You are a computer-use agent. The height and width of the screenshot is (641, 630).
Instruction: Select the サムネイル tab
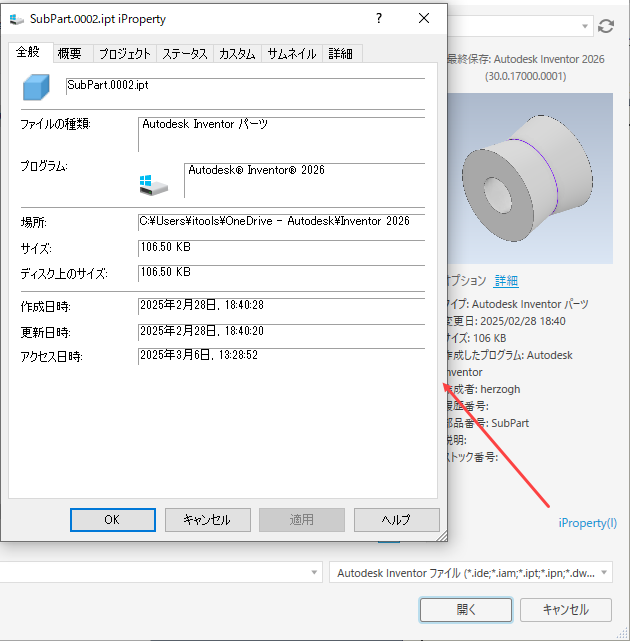click(x=291, y=54)
